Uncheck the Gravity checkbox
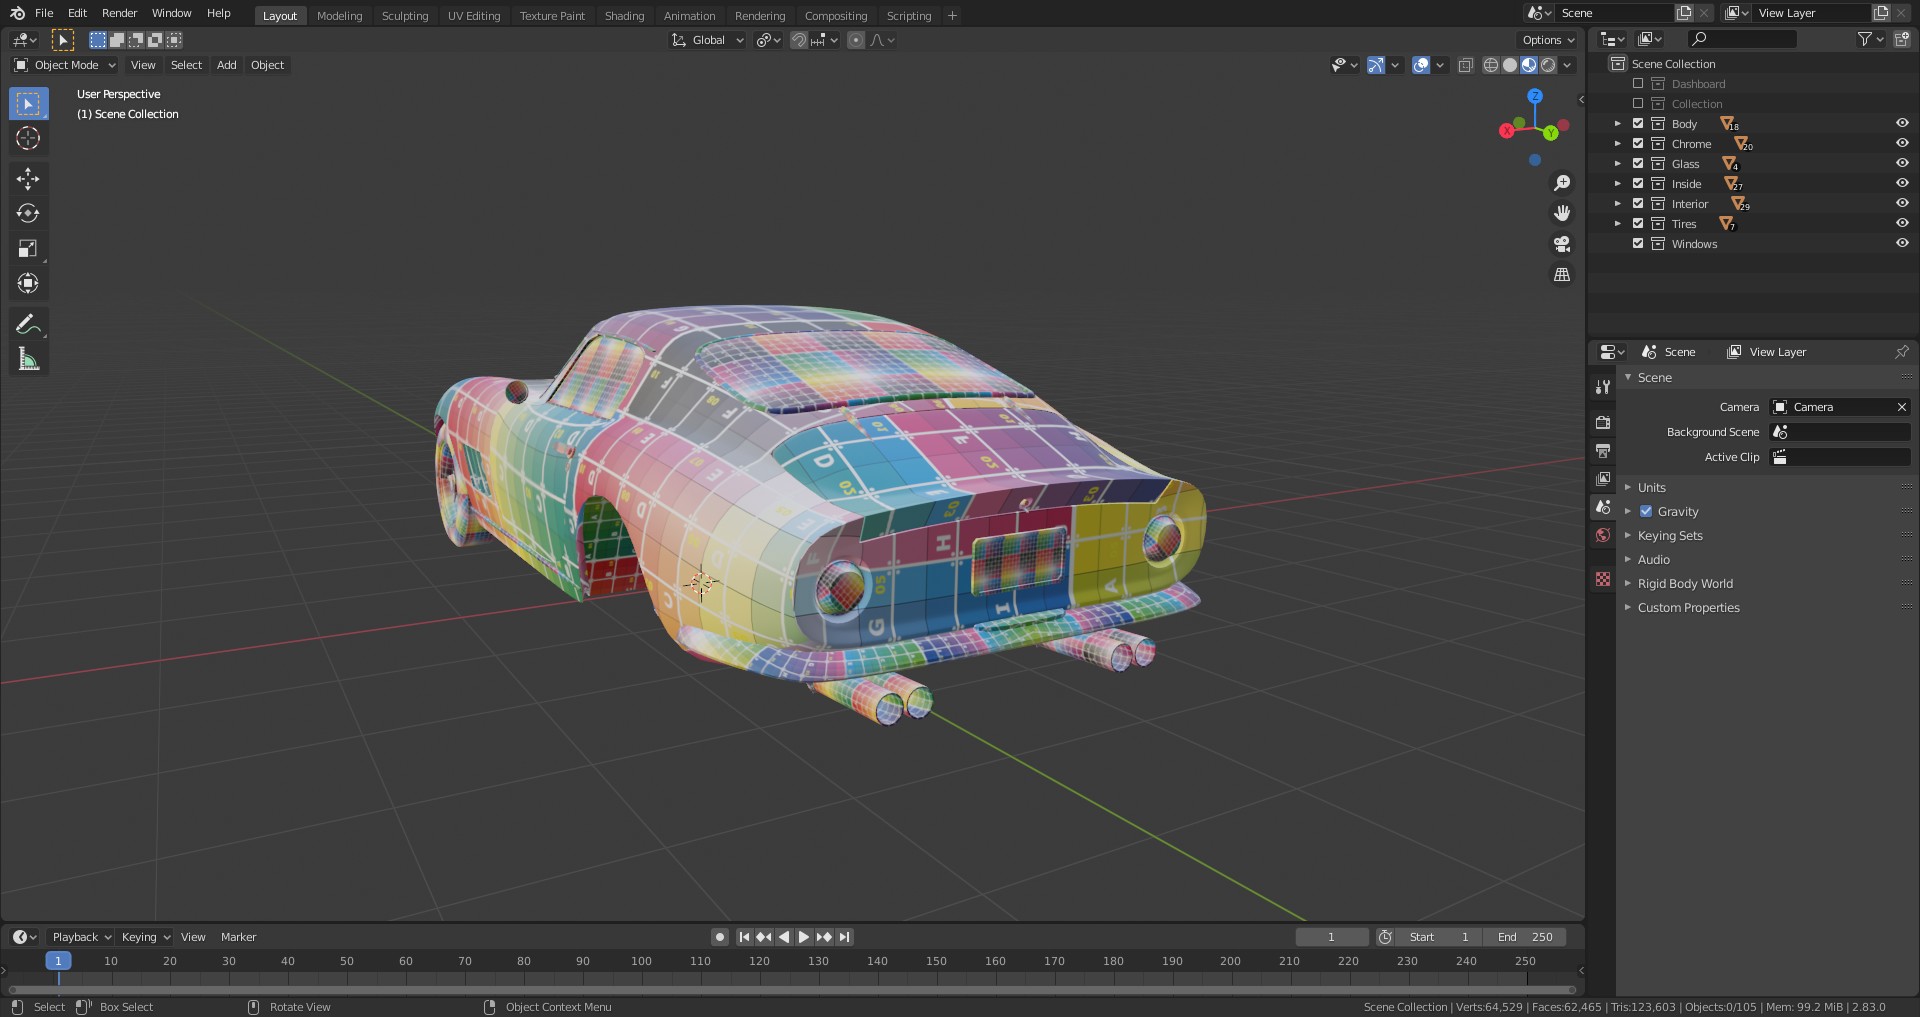 [1646, 512]
